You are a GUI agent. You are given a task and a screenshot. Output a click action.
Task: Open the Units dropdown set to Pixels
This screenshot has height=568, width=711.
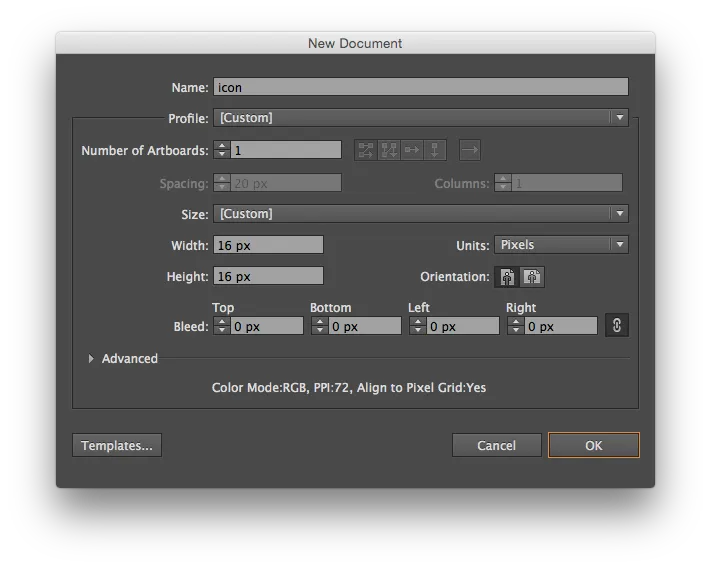tap(561, 245)
